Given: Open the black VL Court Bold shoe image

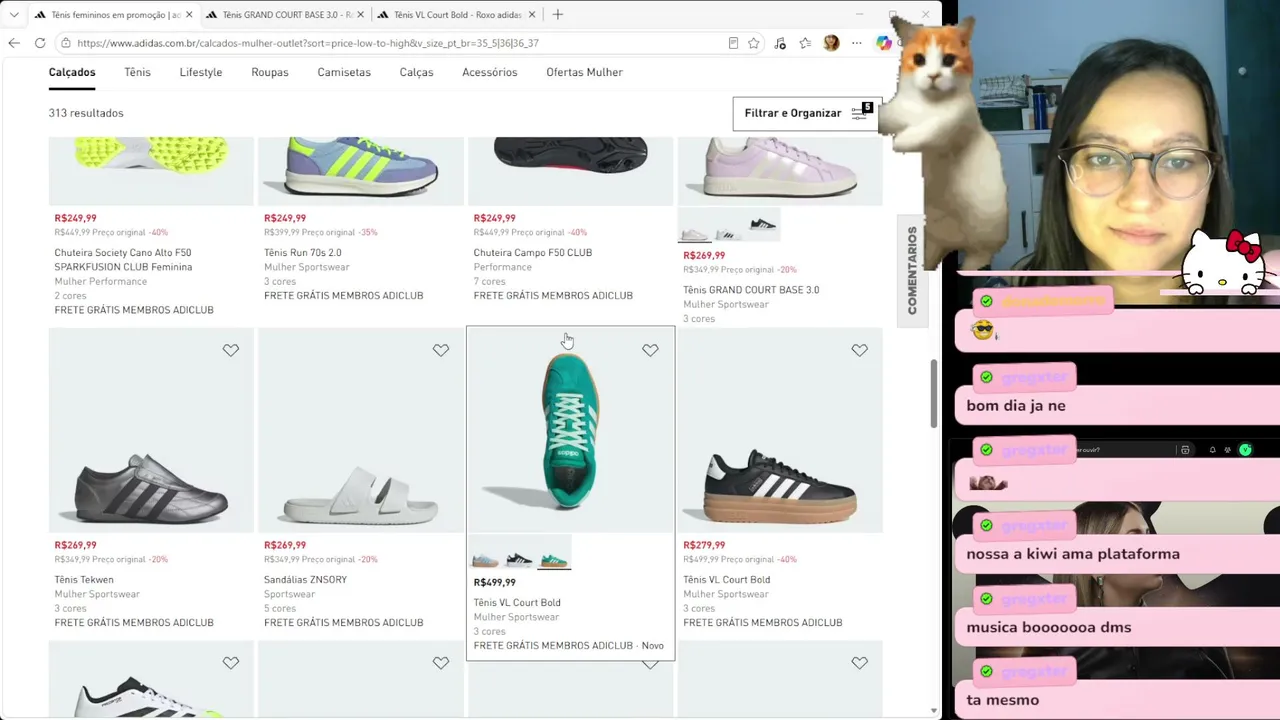Looking at the screenshot, I should tap(780, 431).
